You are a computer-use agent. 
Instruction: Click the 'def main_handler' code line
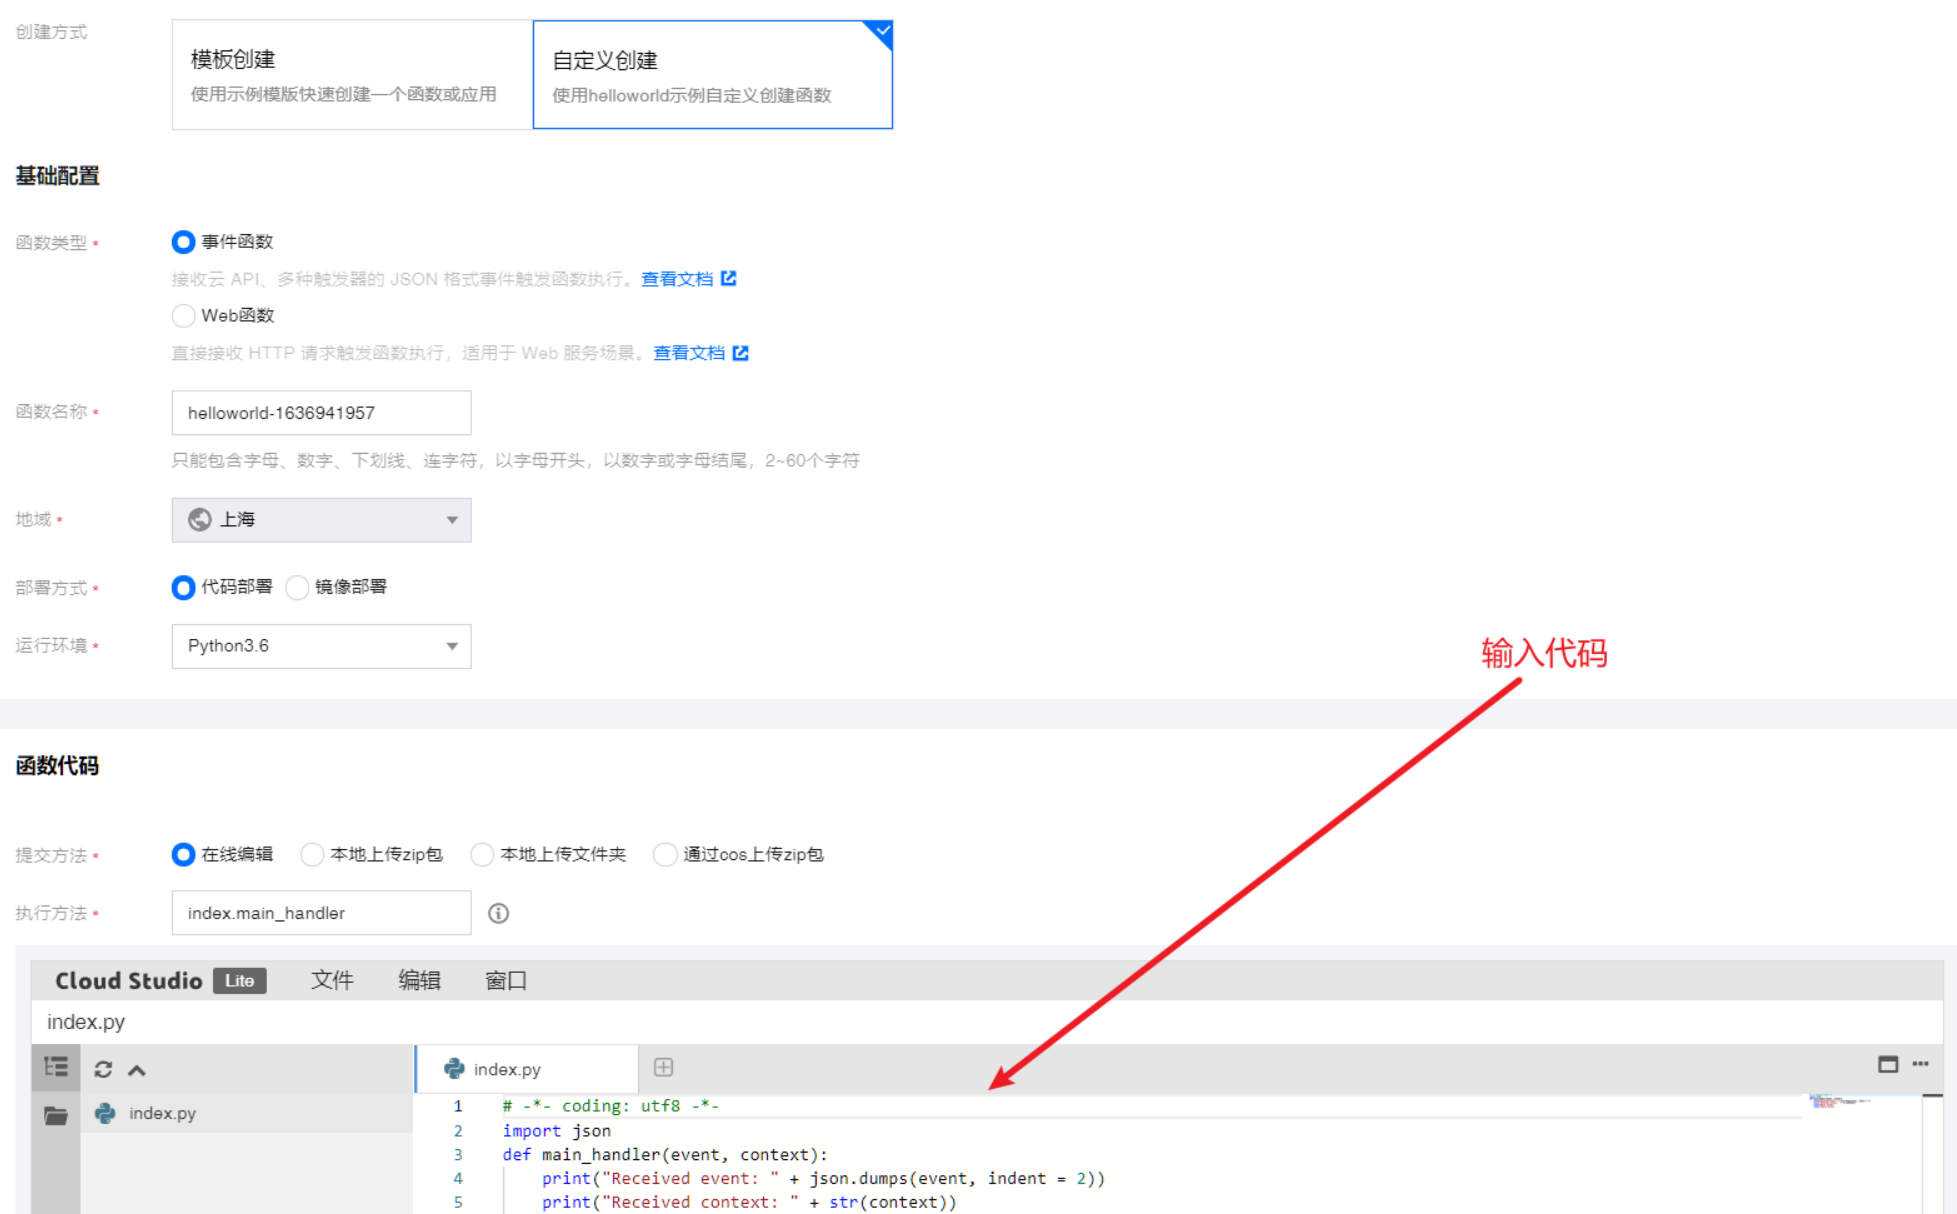tap(665, 1154)
